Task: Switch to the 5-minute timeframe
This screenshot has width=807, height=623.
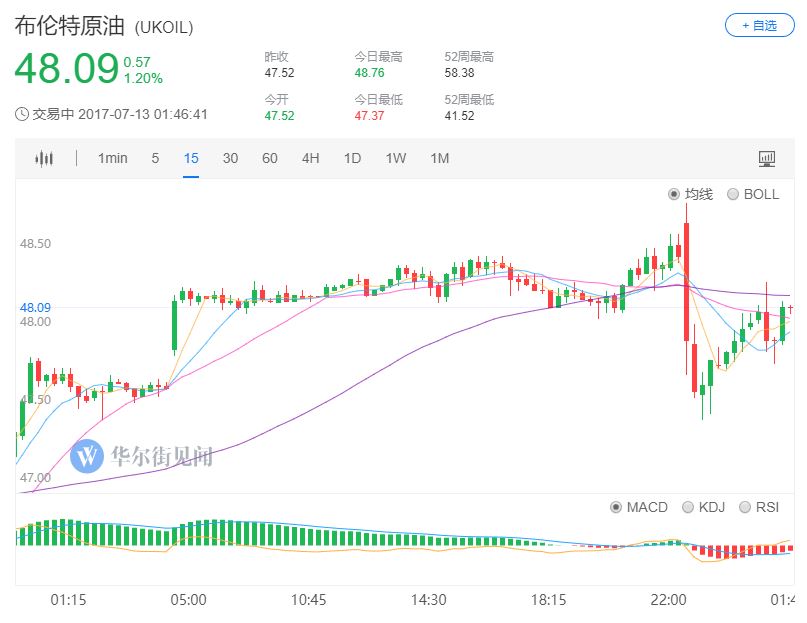Action: [x=155, y=158]
